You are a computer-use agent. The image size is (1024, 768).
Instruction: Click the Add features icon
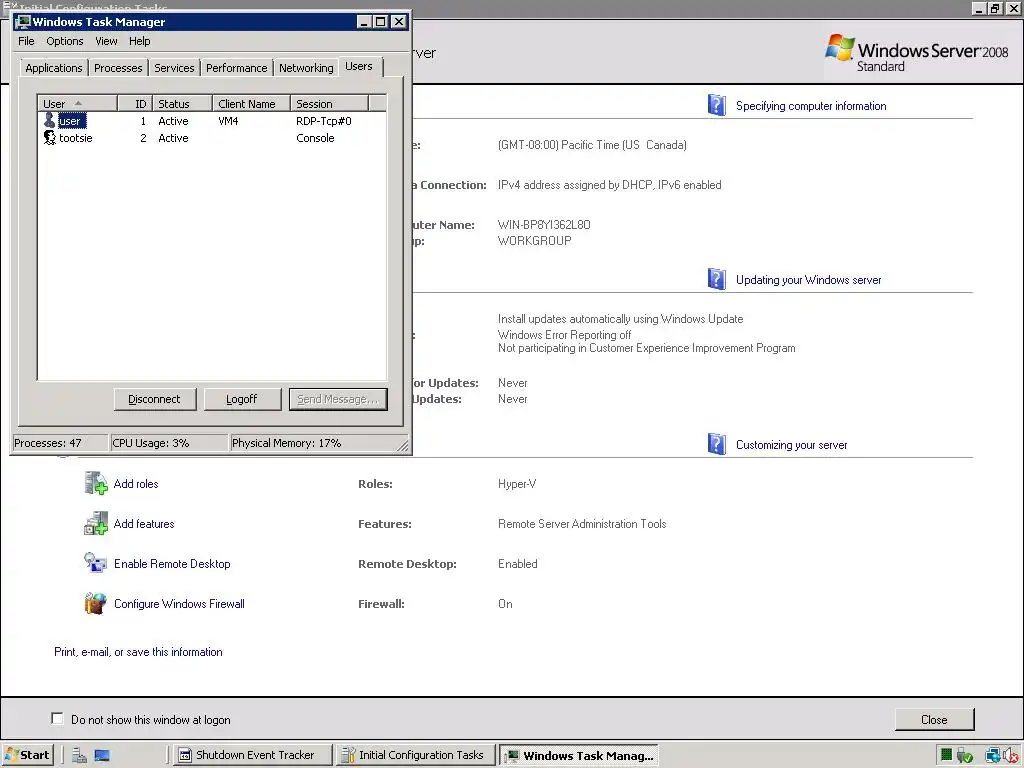(96, 523)
